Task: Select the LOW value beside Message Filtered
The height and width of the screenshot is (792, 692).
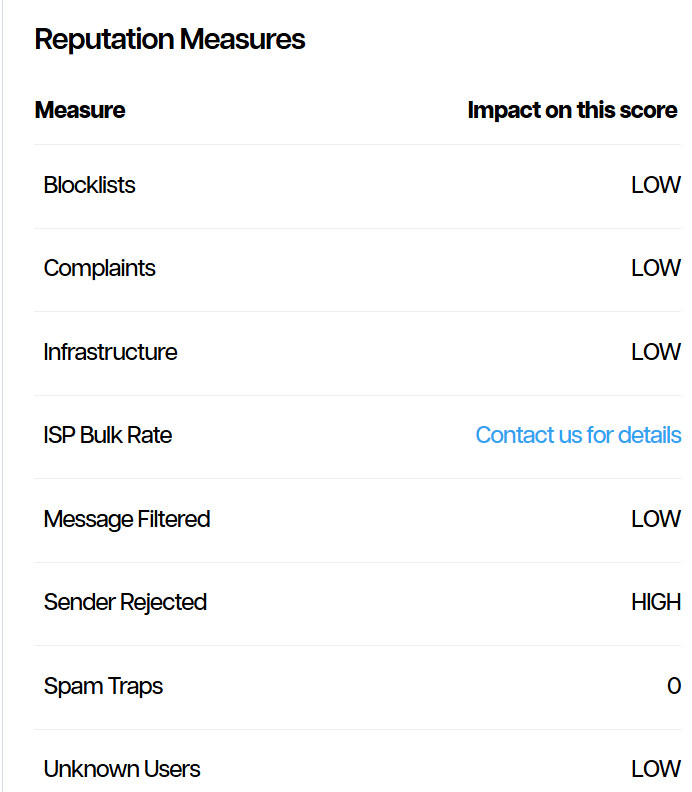Action: point(655,519)
